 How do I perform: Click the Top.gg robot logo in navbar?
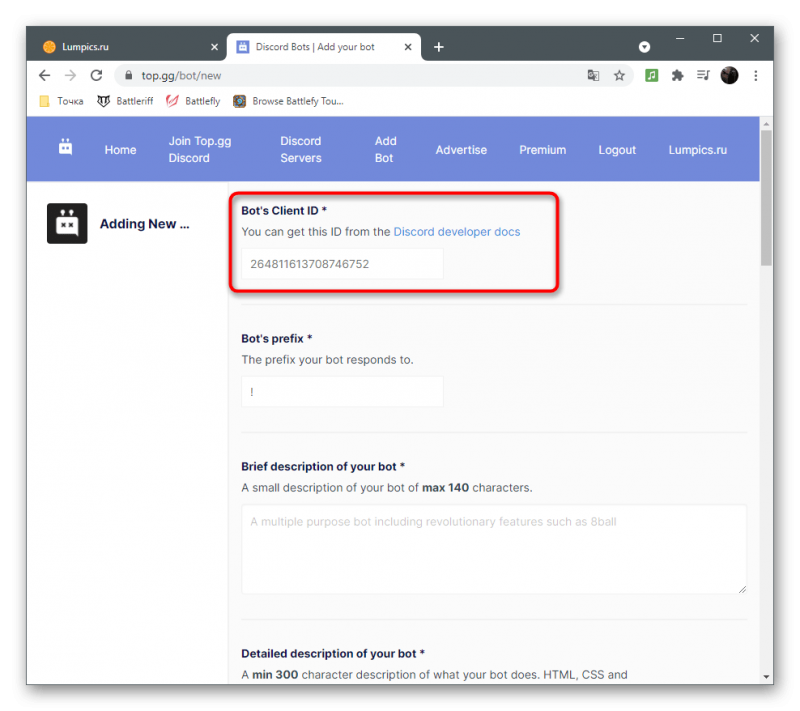(x=65, y=147)
